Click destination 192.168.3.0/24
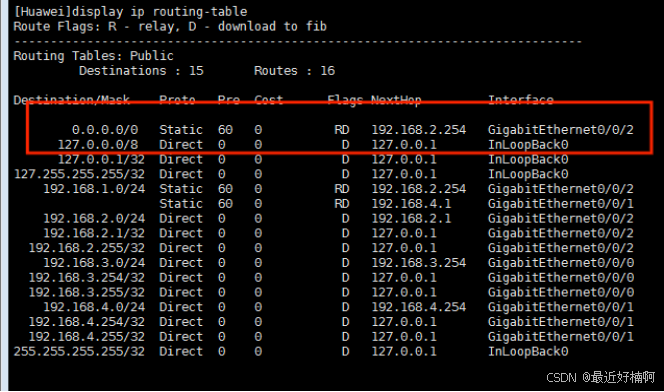 pyautogui.click(x=94, y=263)
